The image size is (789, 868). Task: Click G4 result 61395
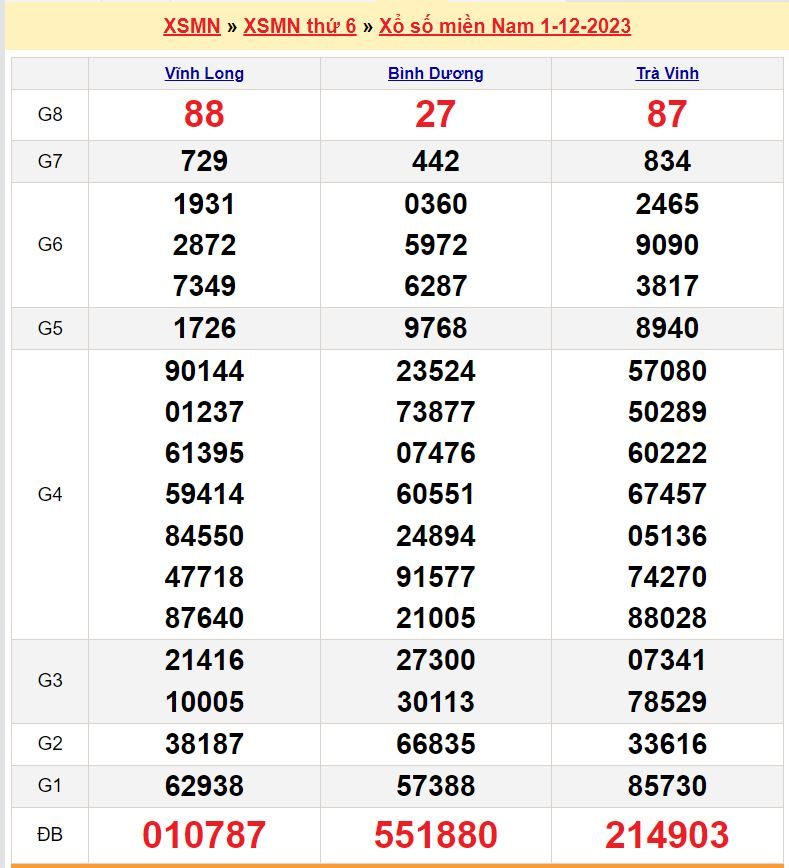(x=204, y=453)
